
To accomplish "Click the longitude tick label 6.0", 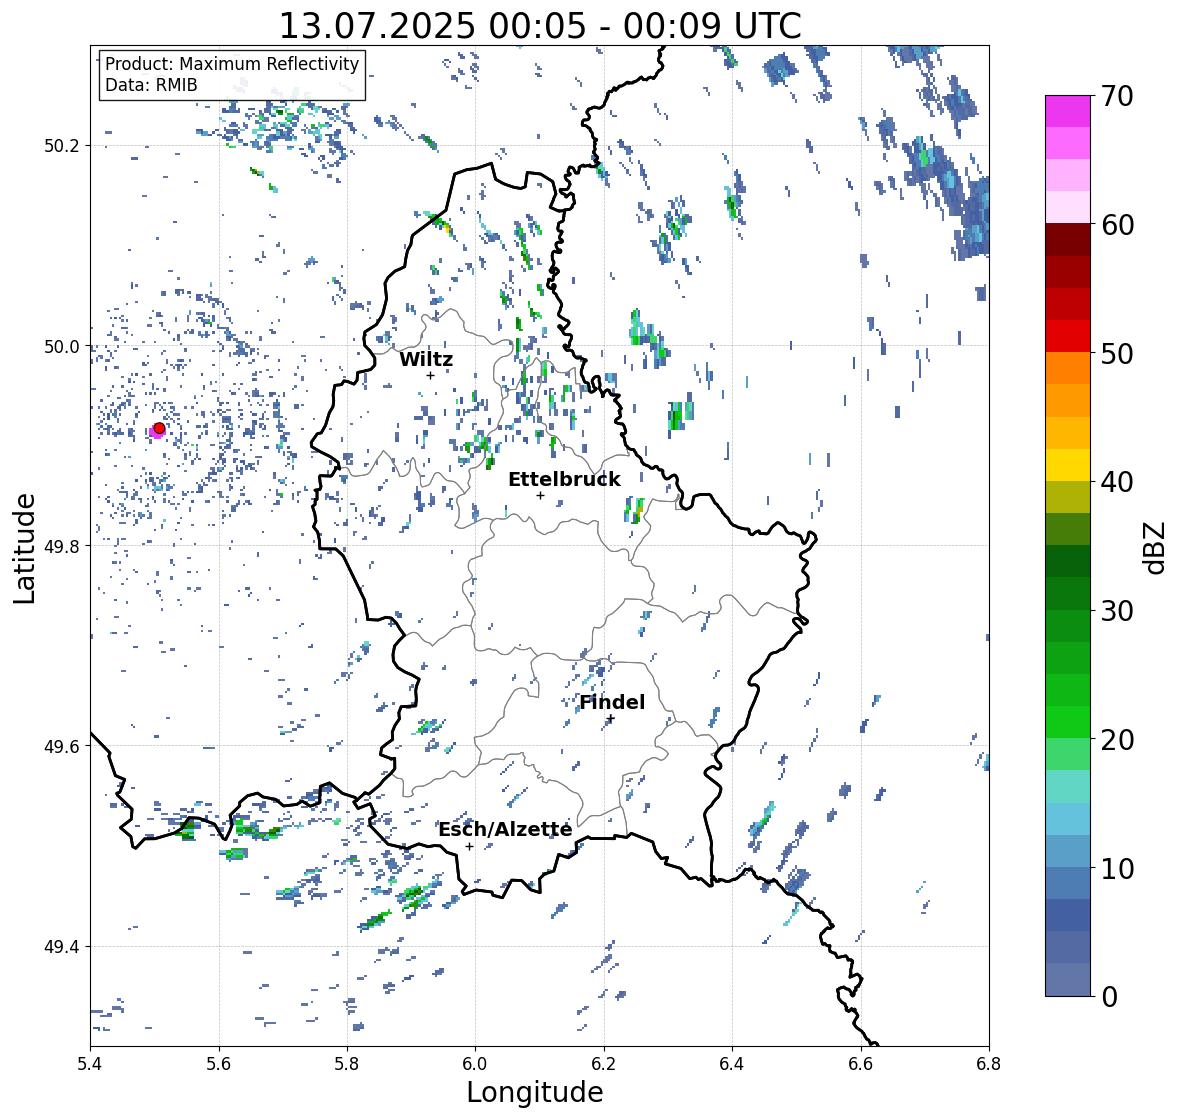I will 475,1064.
